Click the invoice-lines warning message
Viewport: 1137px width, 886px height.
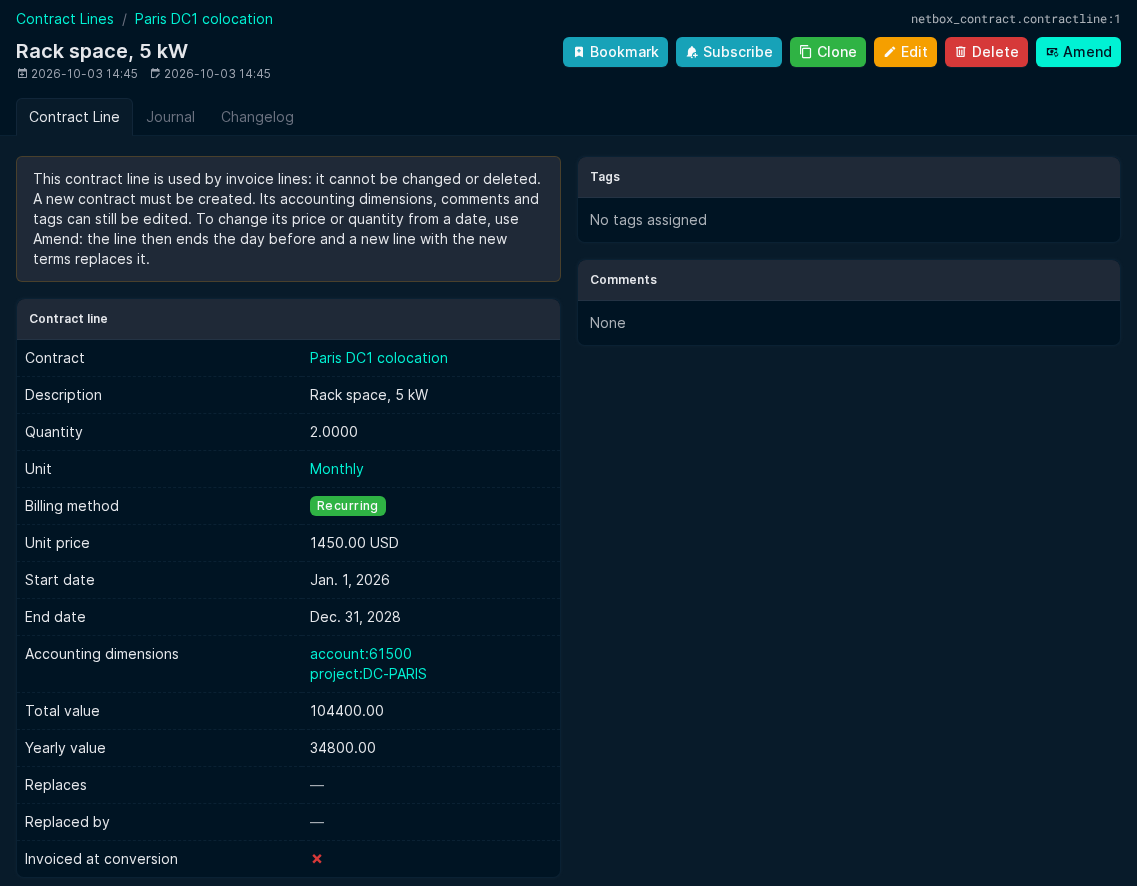(x=288, y=219)
